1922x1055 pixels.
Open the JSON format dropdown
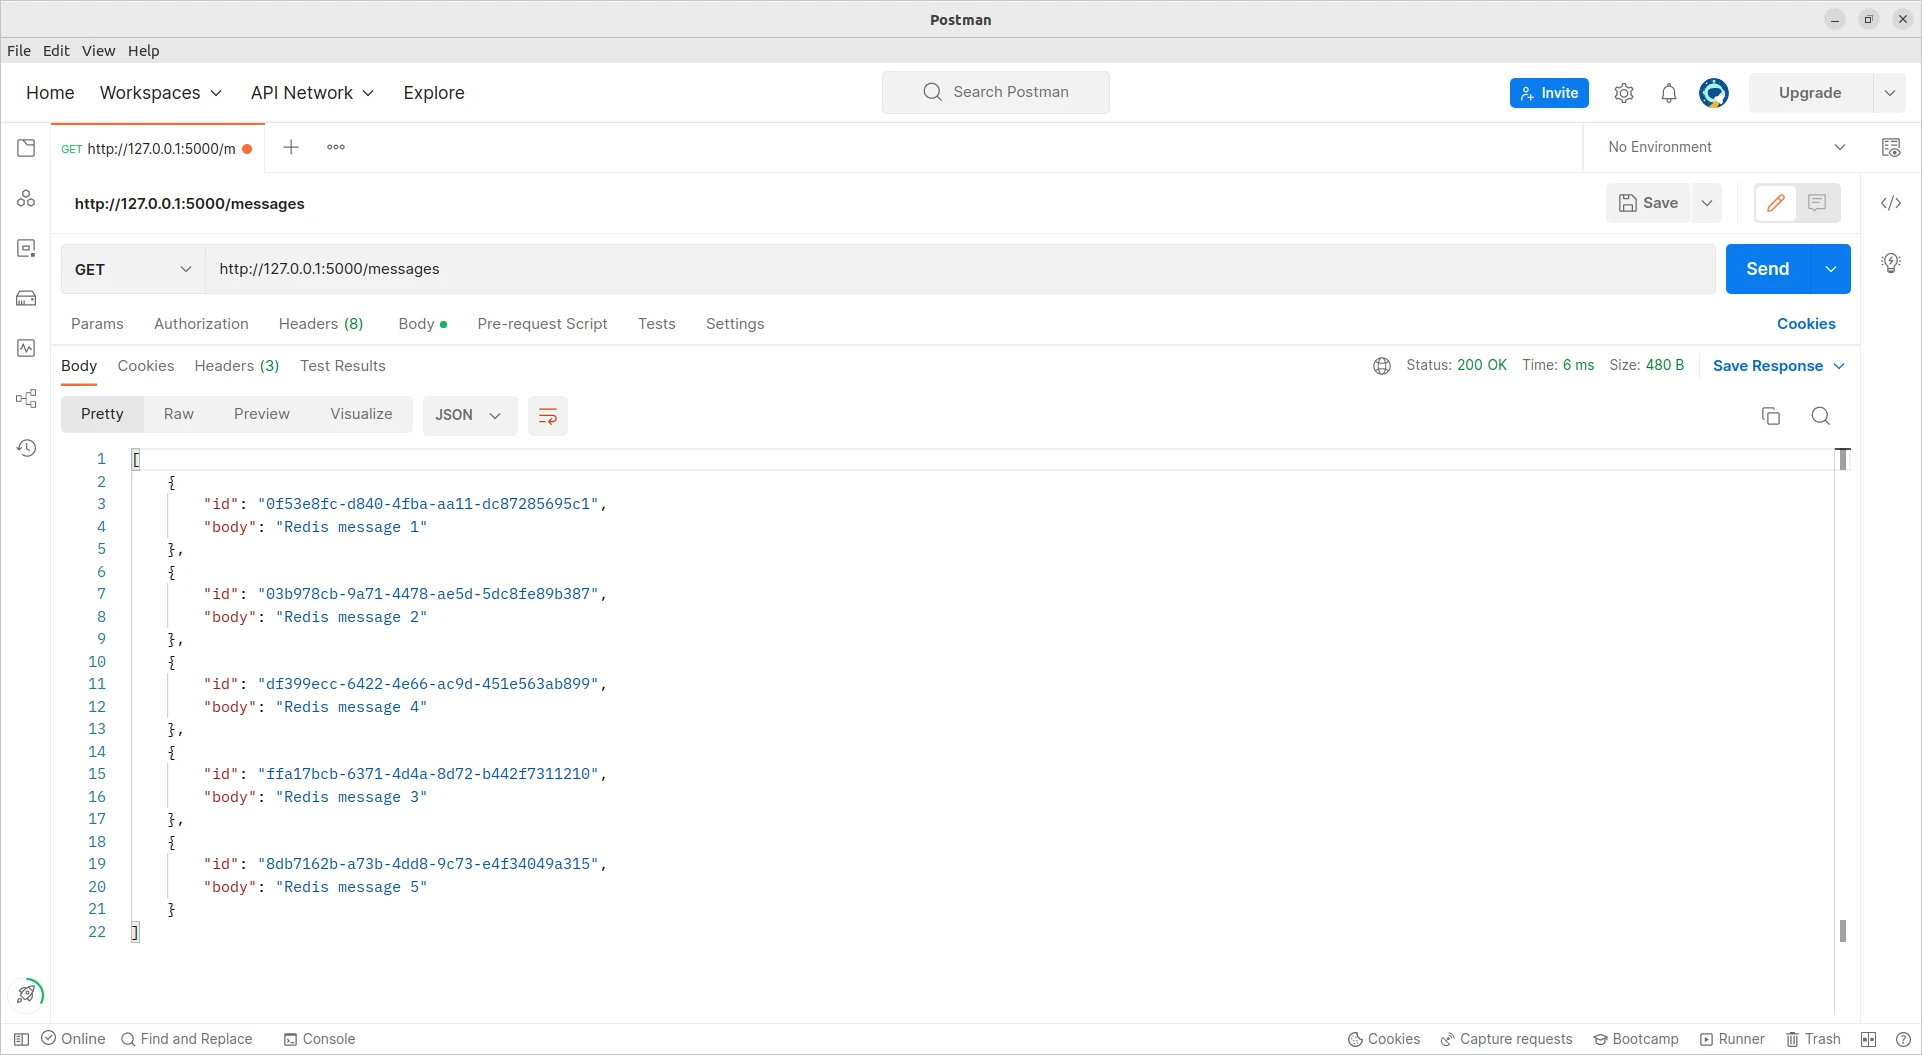(469, 415)
